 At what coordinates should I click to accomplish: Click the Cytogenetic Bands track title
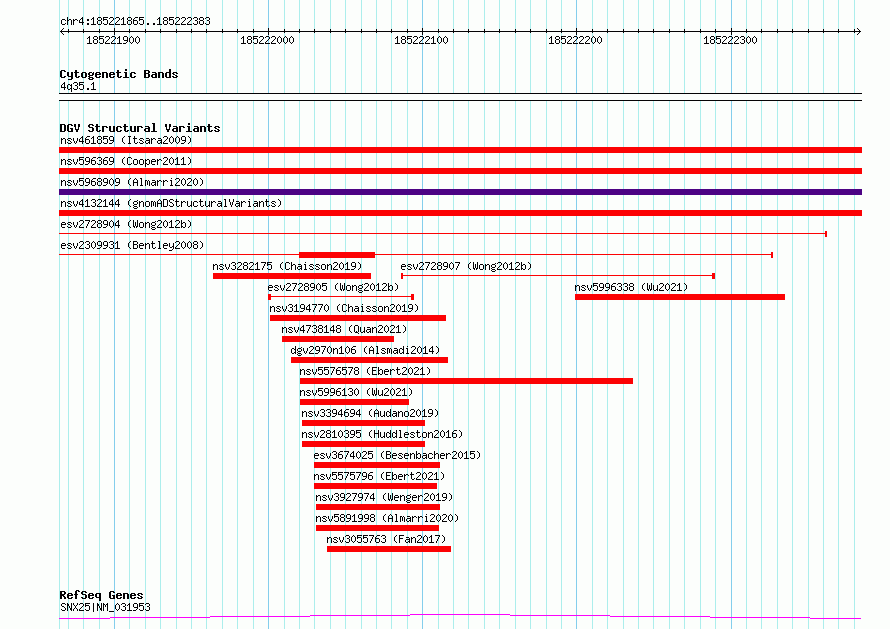[x=119, y=74]
